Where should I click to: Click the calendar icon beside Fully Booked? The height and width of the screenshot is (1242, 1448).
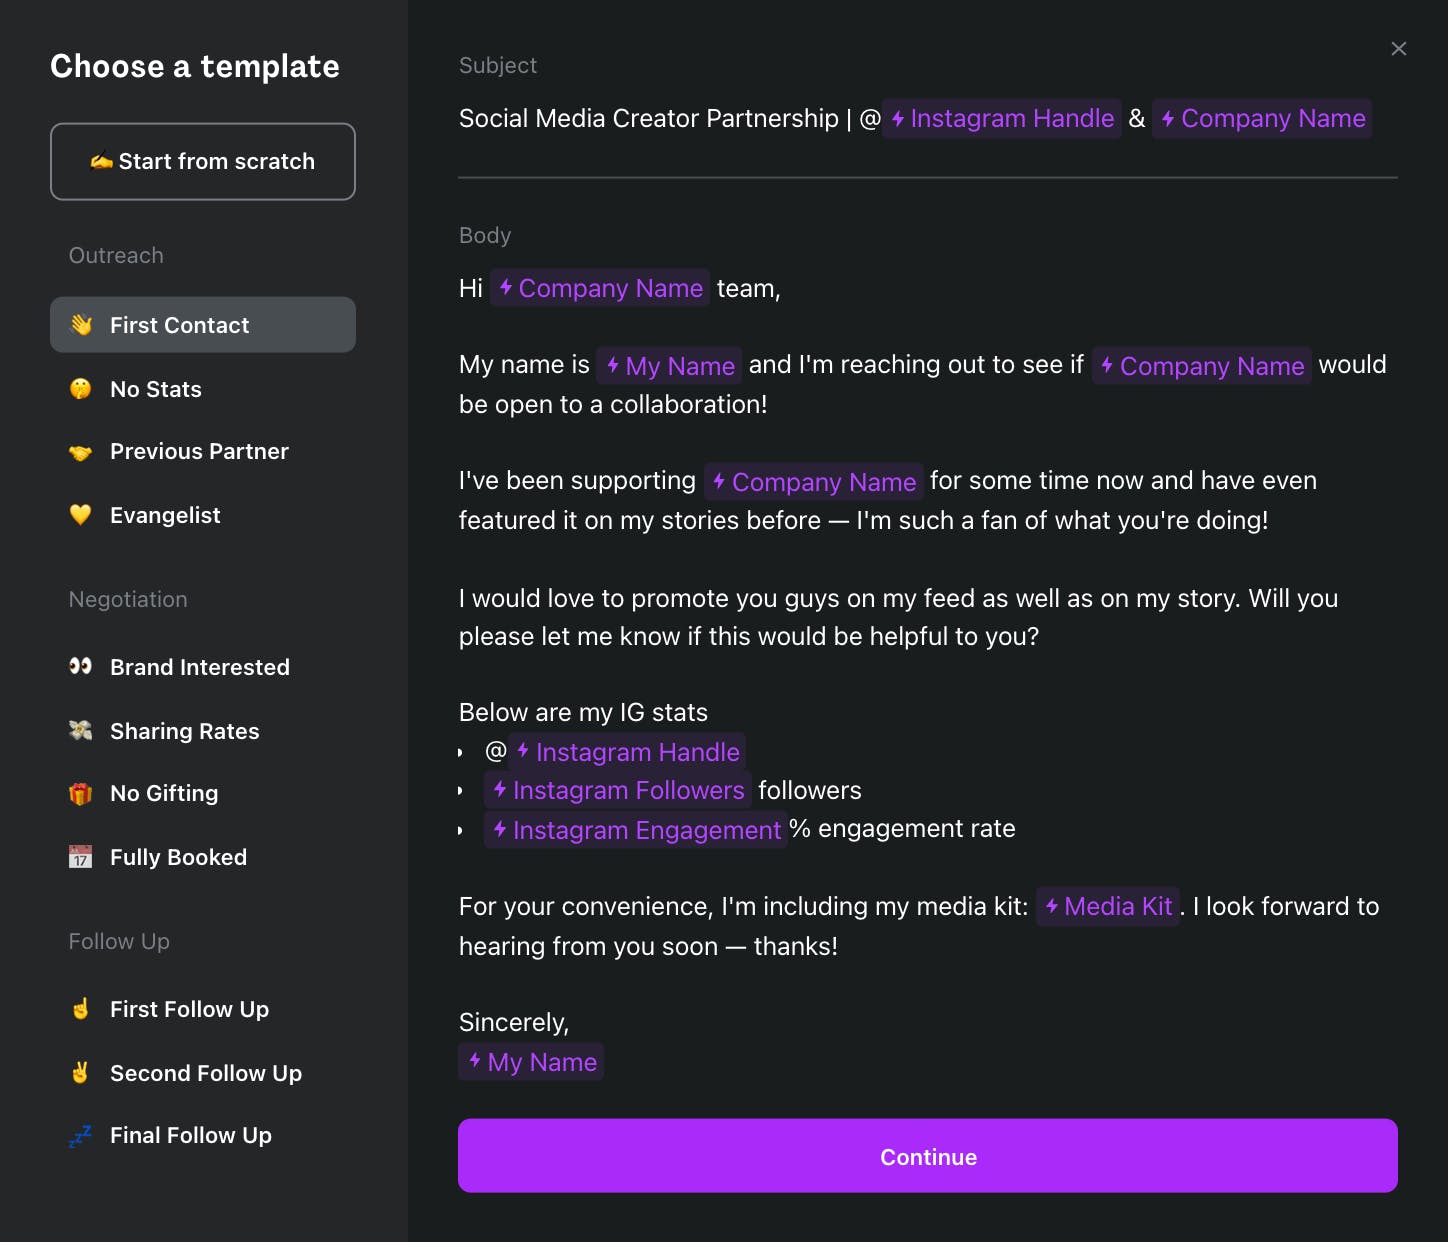point(81,857)
